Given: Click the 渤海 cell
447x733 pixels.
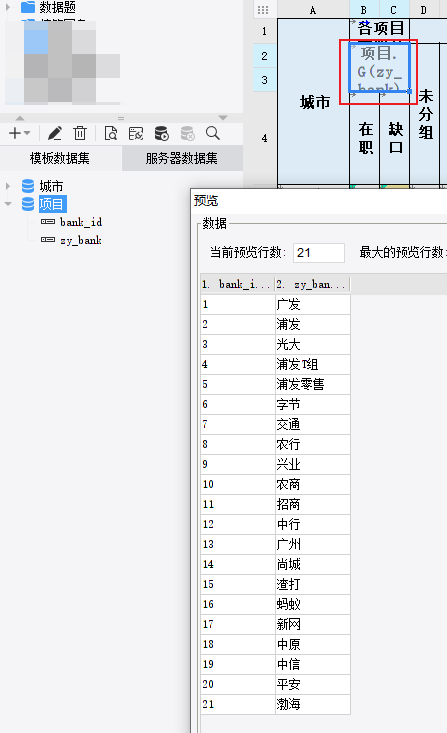Looking at the screenshot, I should (313, 704).
